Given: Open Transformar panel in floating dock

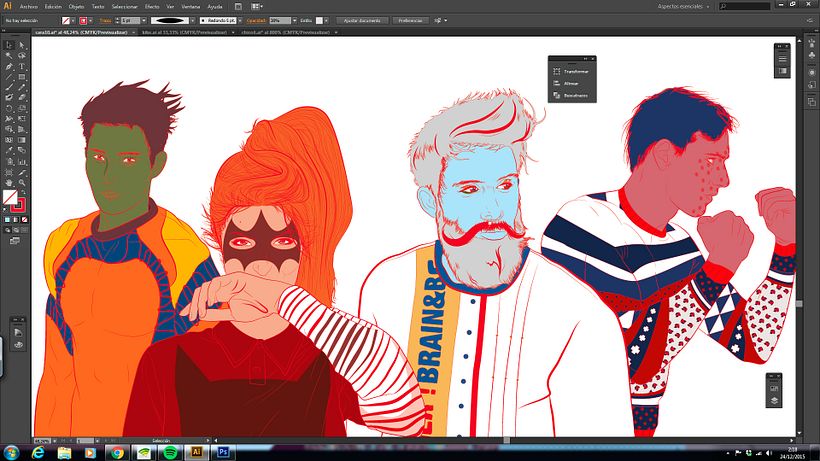Looking at the screenshot, I should click(x=572, y=72).
